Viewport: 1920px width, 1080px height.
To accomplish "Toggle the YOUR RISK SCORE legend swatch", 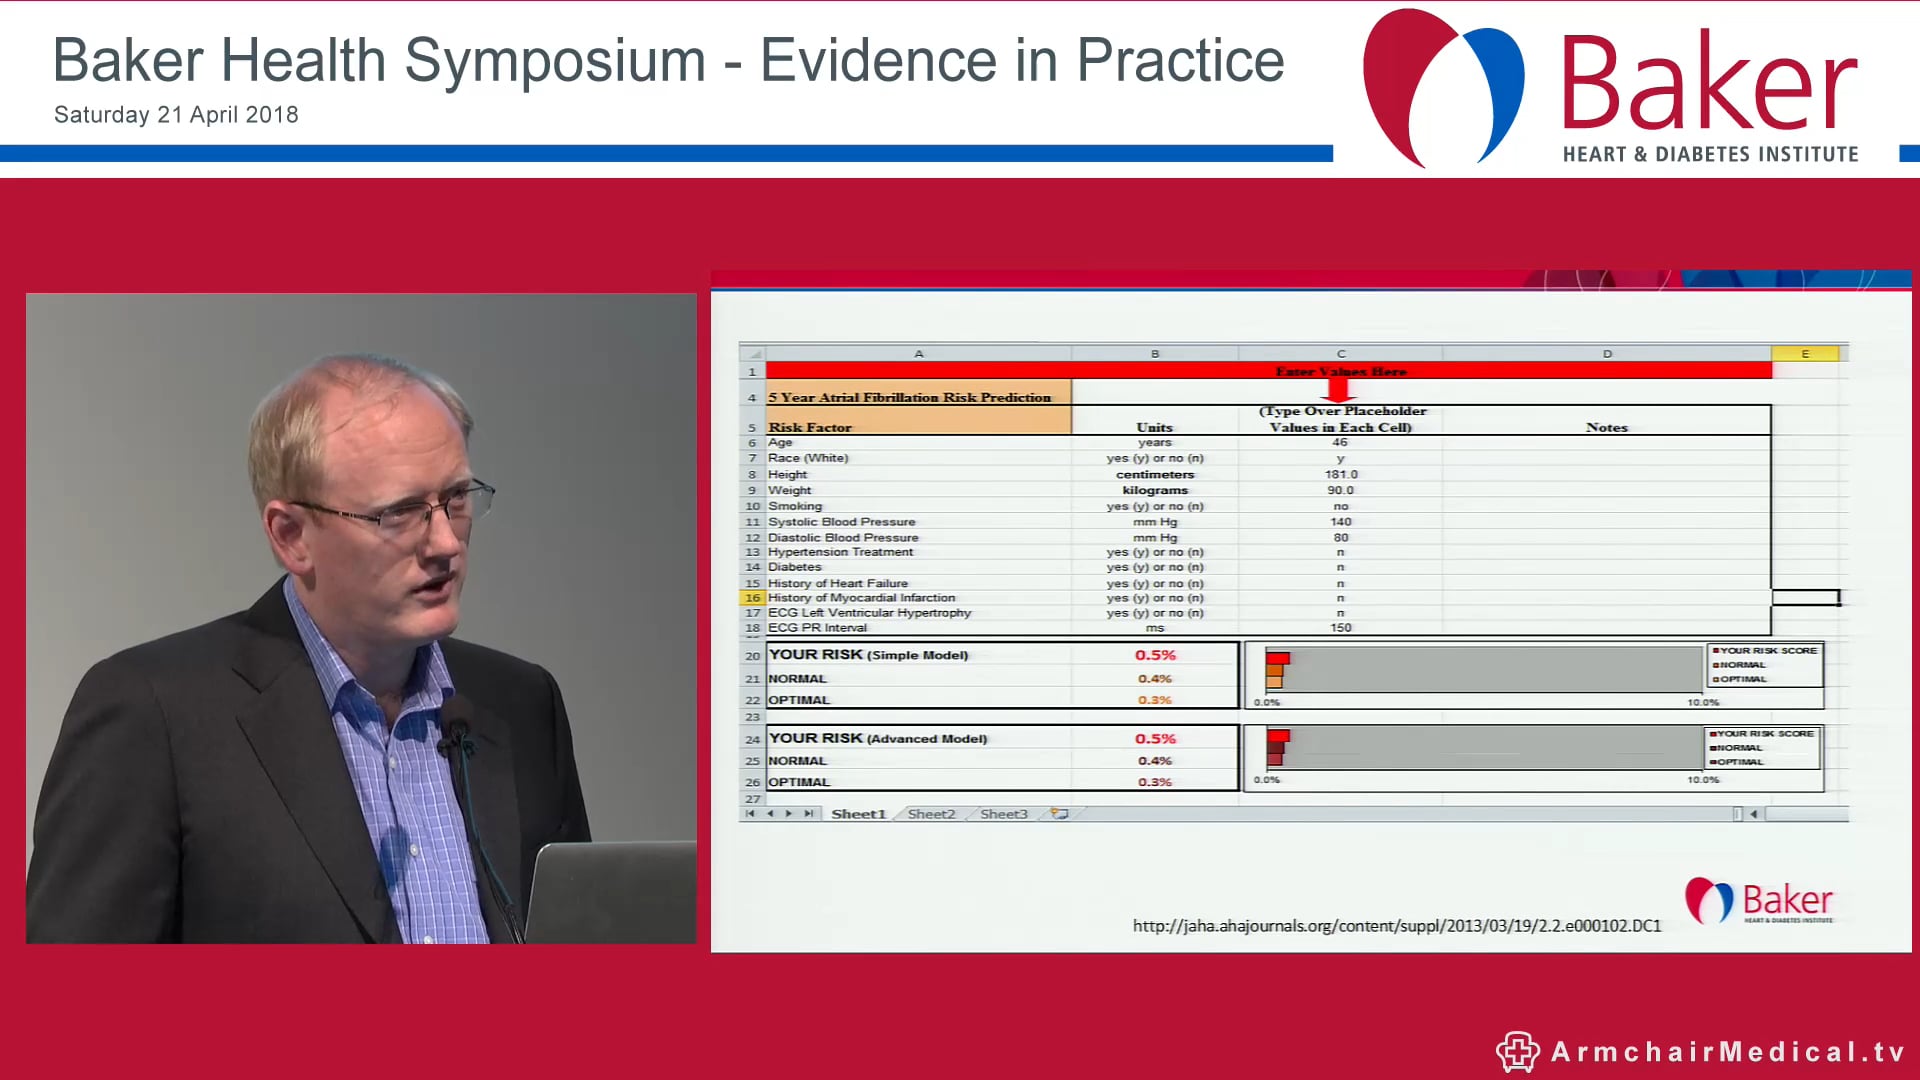I will coord(1716,651).
